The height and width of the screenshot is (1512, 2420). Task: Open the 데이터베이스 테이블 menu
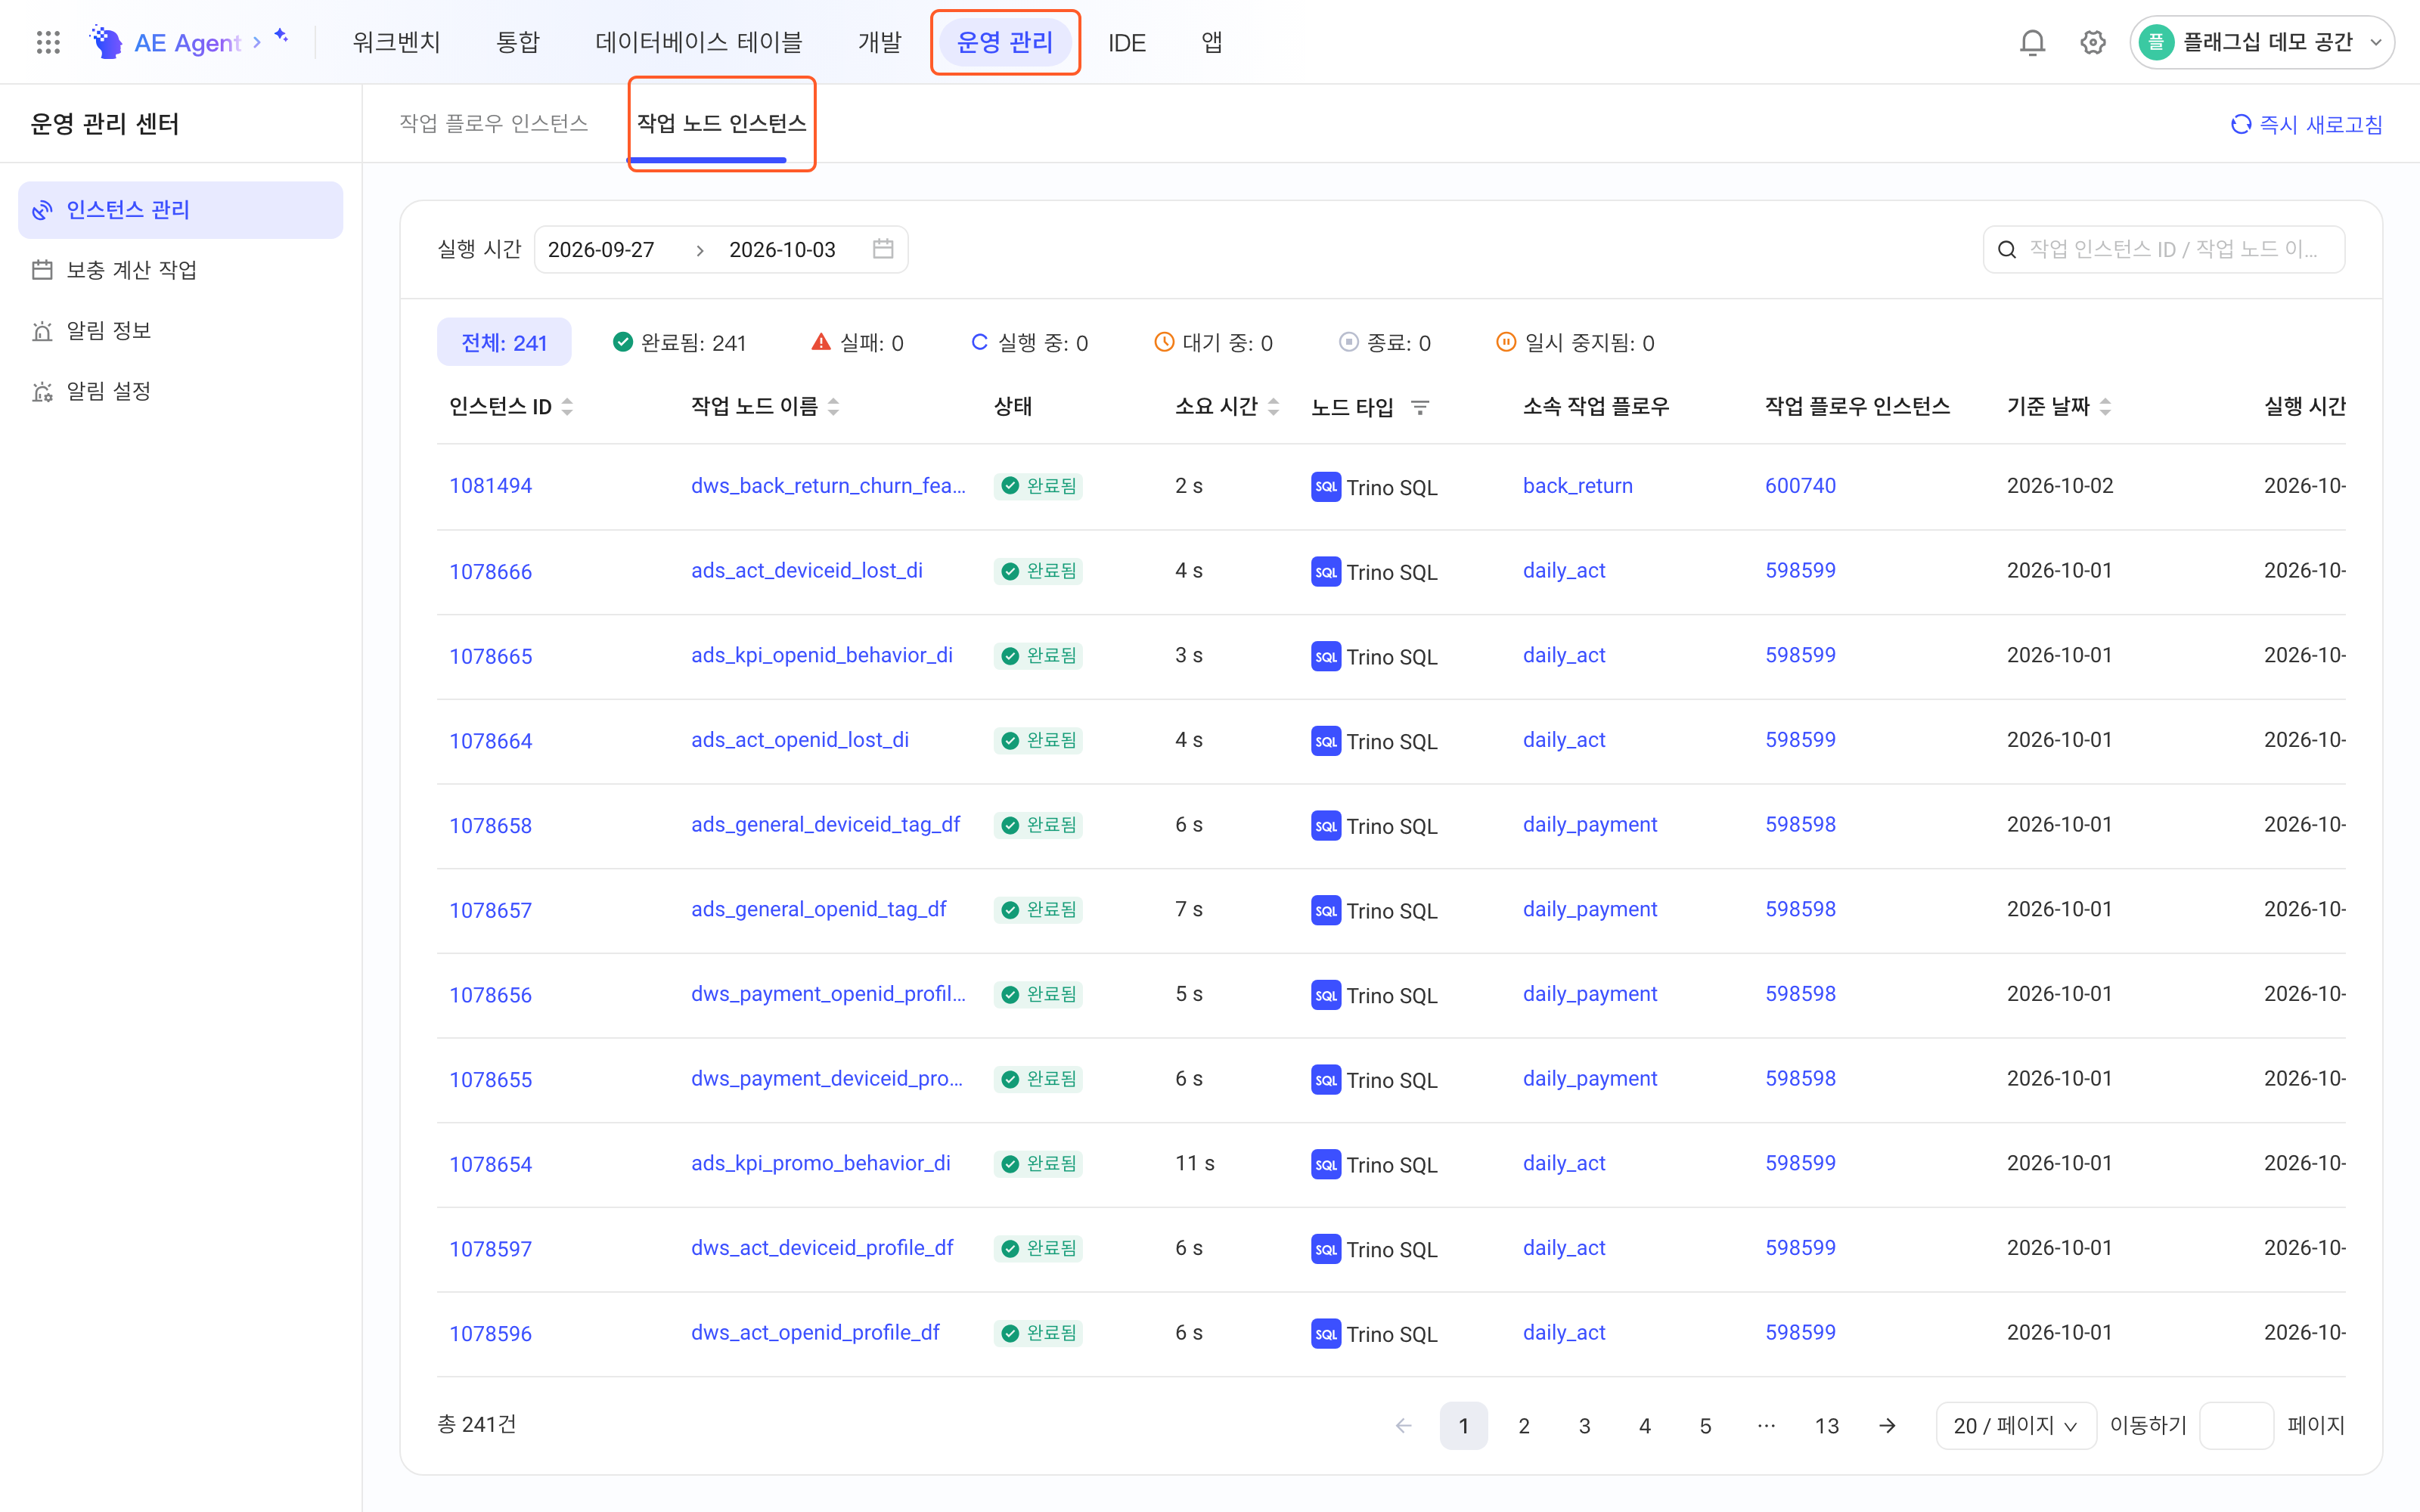[x=698, y=42]
